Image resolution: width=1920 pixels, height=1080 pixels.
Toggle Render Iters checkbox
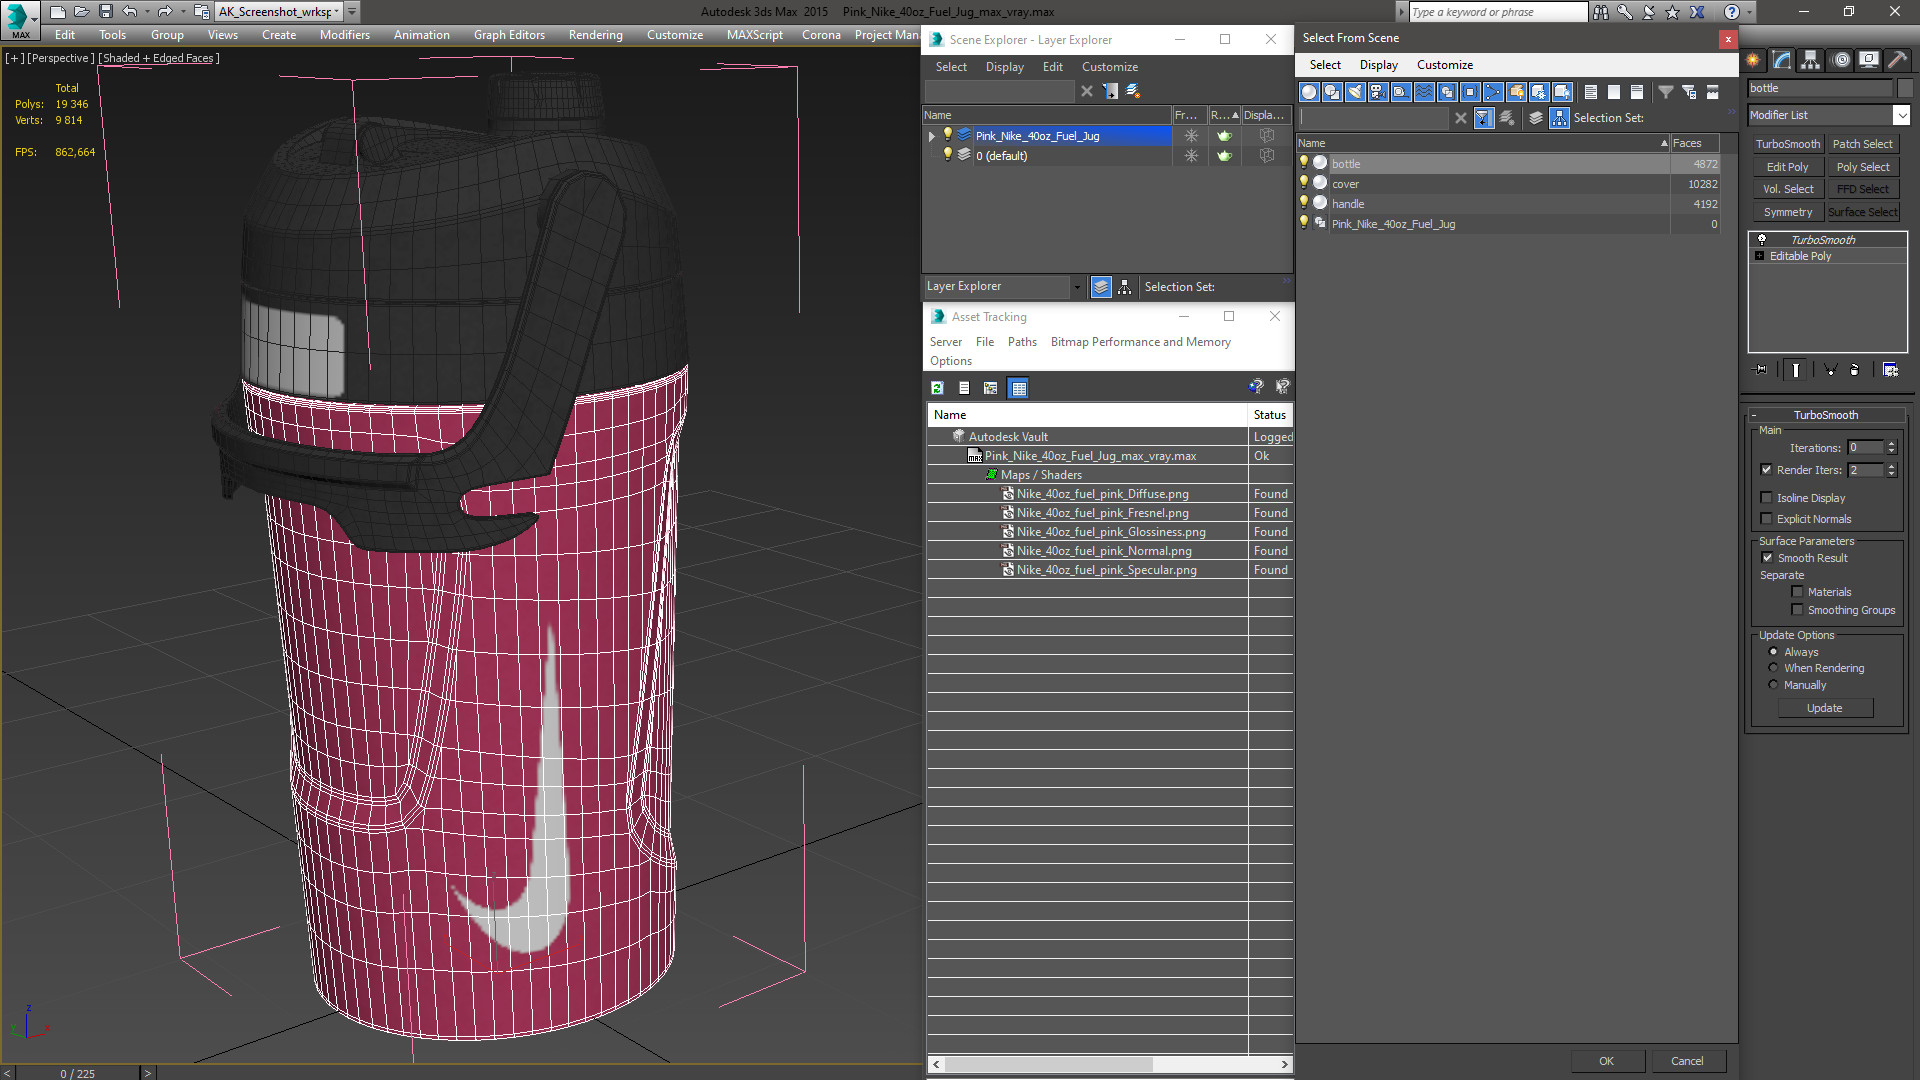click(1767, 470)
